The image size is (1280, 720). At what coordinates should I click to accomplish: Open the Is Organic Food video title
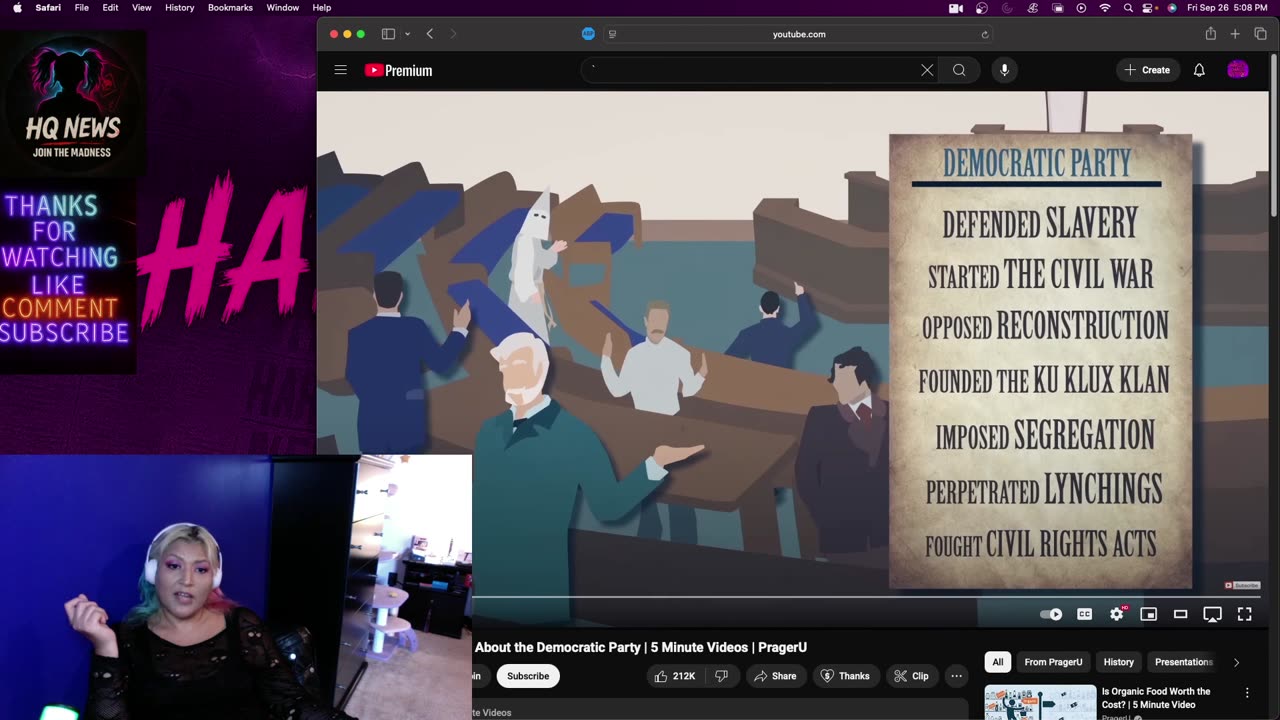[x=1156, y=698]
